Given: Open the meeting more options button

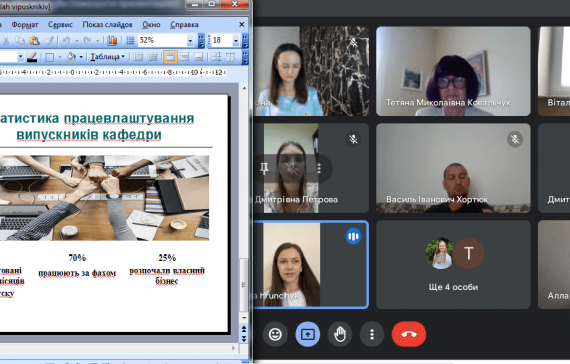Looking at the screenshot, I should click(372, 334).
